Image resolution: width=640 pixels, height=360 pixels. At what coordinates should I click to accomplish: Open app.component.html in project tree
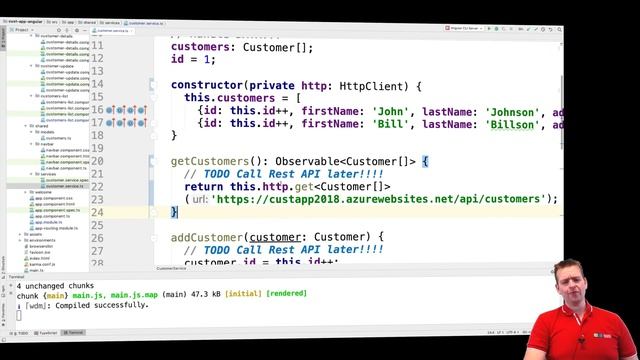52,204
